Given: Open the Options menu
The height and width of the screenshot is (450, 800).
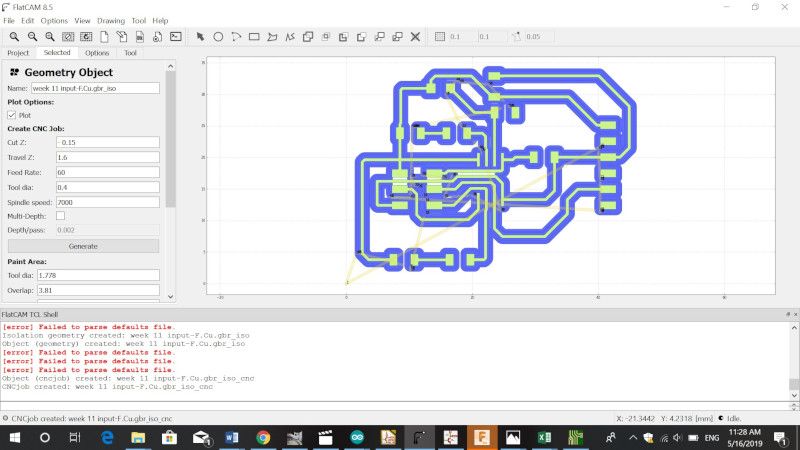Looking at the screenshot, I should tap(54, 21).
